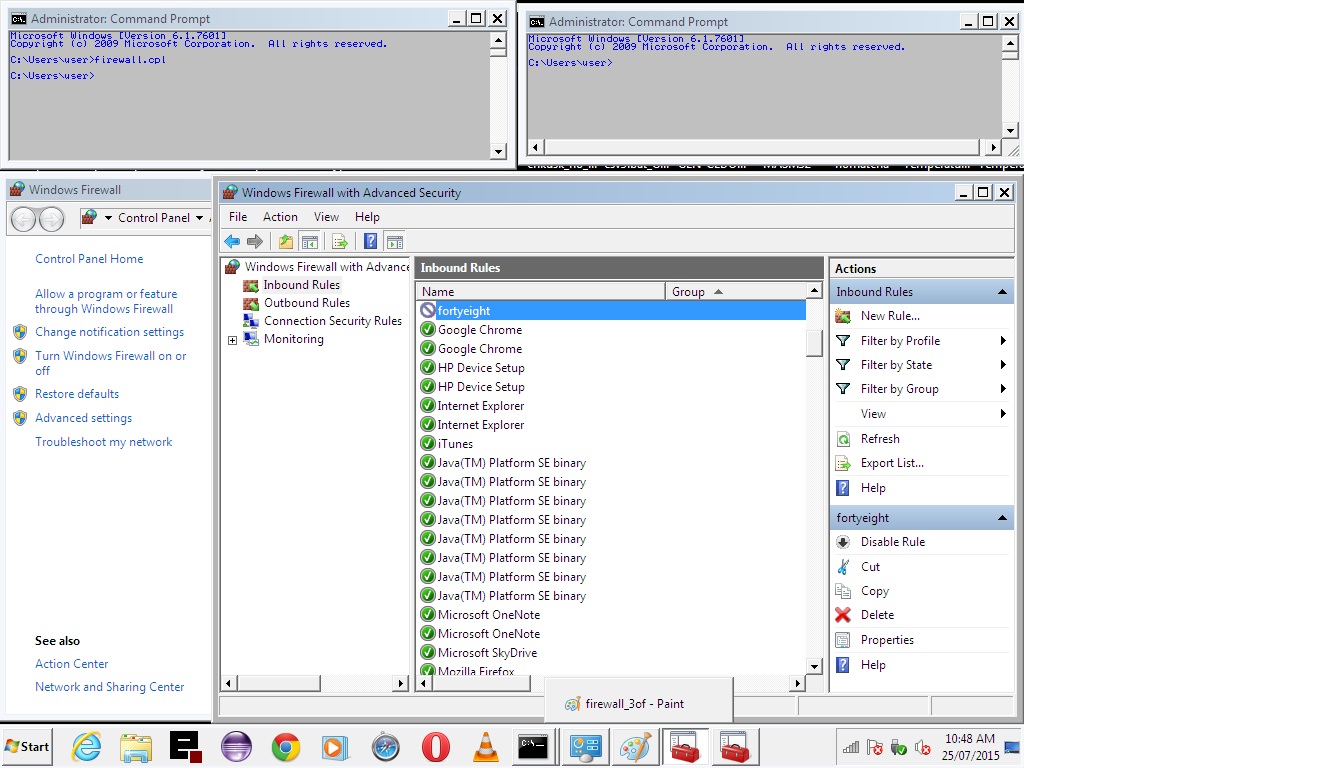The image size is (1342, 768).
Task: Open Help via blue question mark toolbar icon
Action: coord(371,241)
